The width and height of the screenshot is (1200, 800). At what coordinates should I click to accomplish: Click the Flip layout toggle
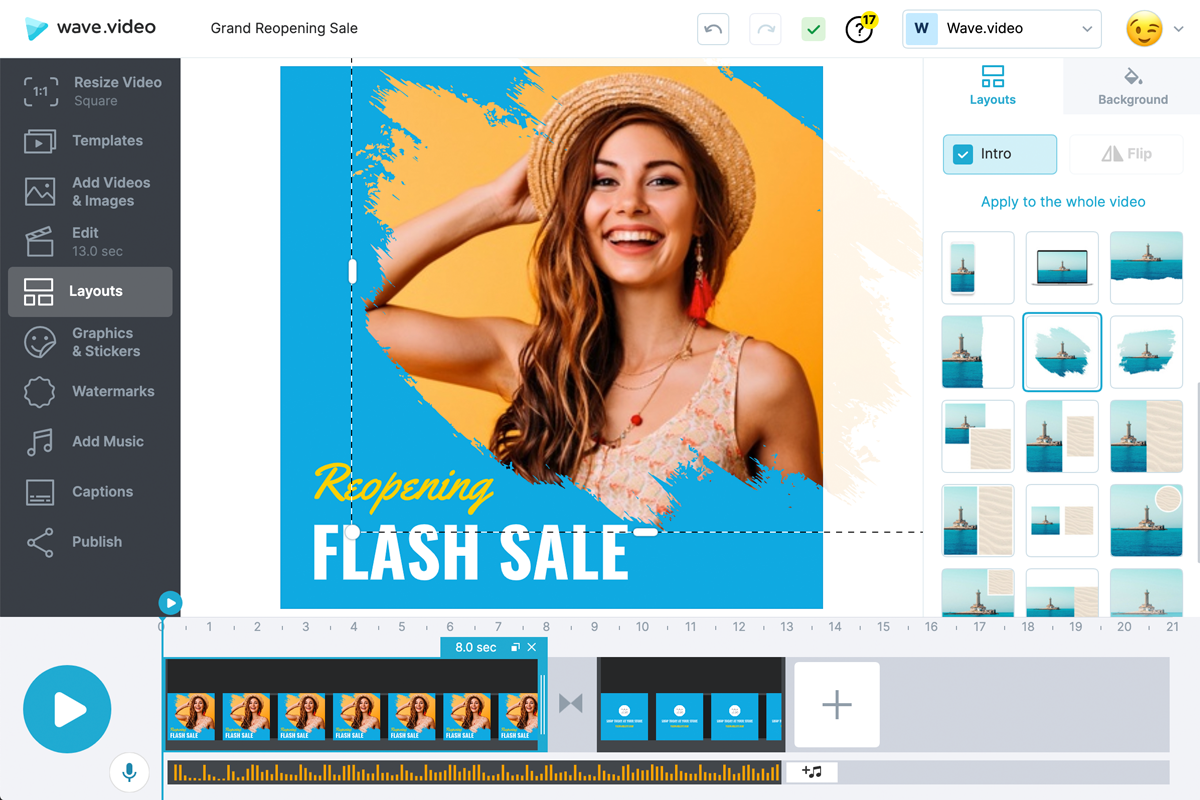click(x=1126, y=154)
